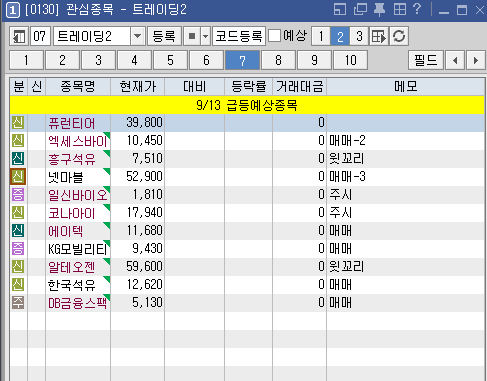Image resolution: width=487 pixels, height=381 pixels.
Task: Click the dark 신 badge beside 흥구석유
Action: coord(18,159)
